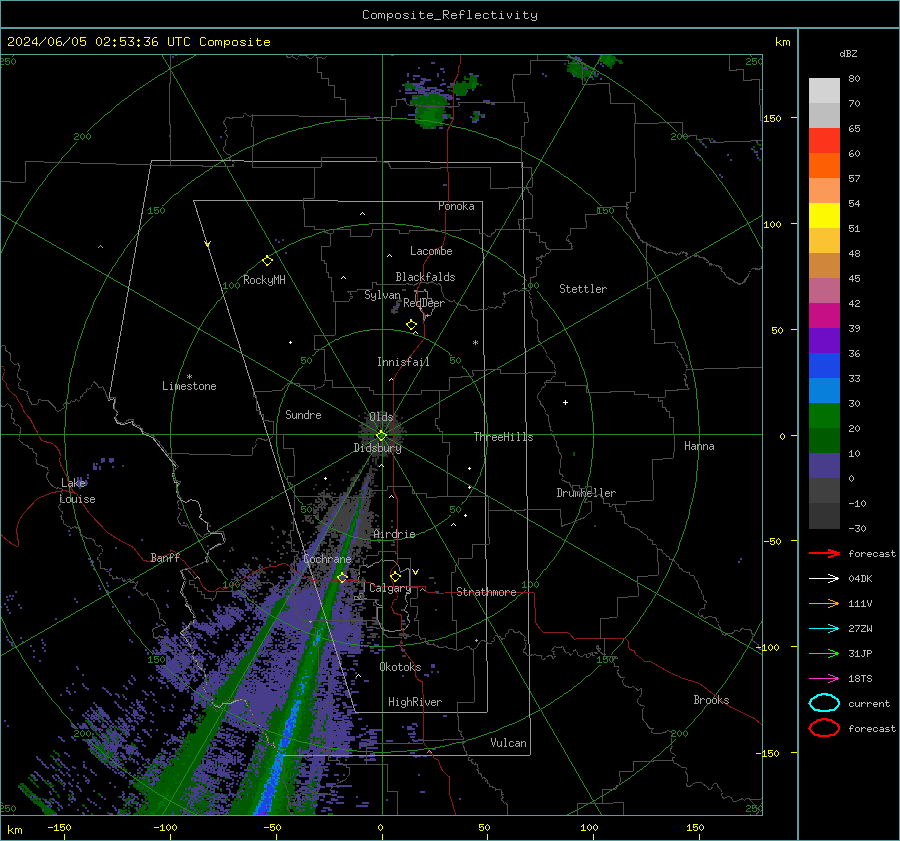This screenshot has height=841, width=900.
Task: Click the Limestone map label
Action: pos(189,386)
